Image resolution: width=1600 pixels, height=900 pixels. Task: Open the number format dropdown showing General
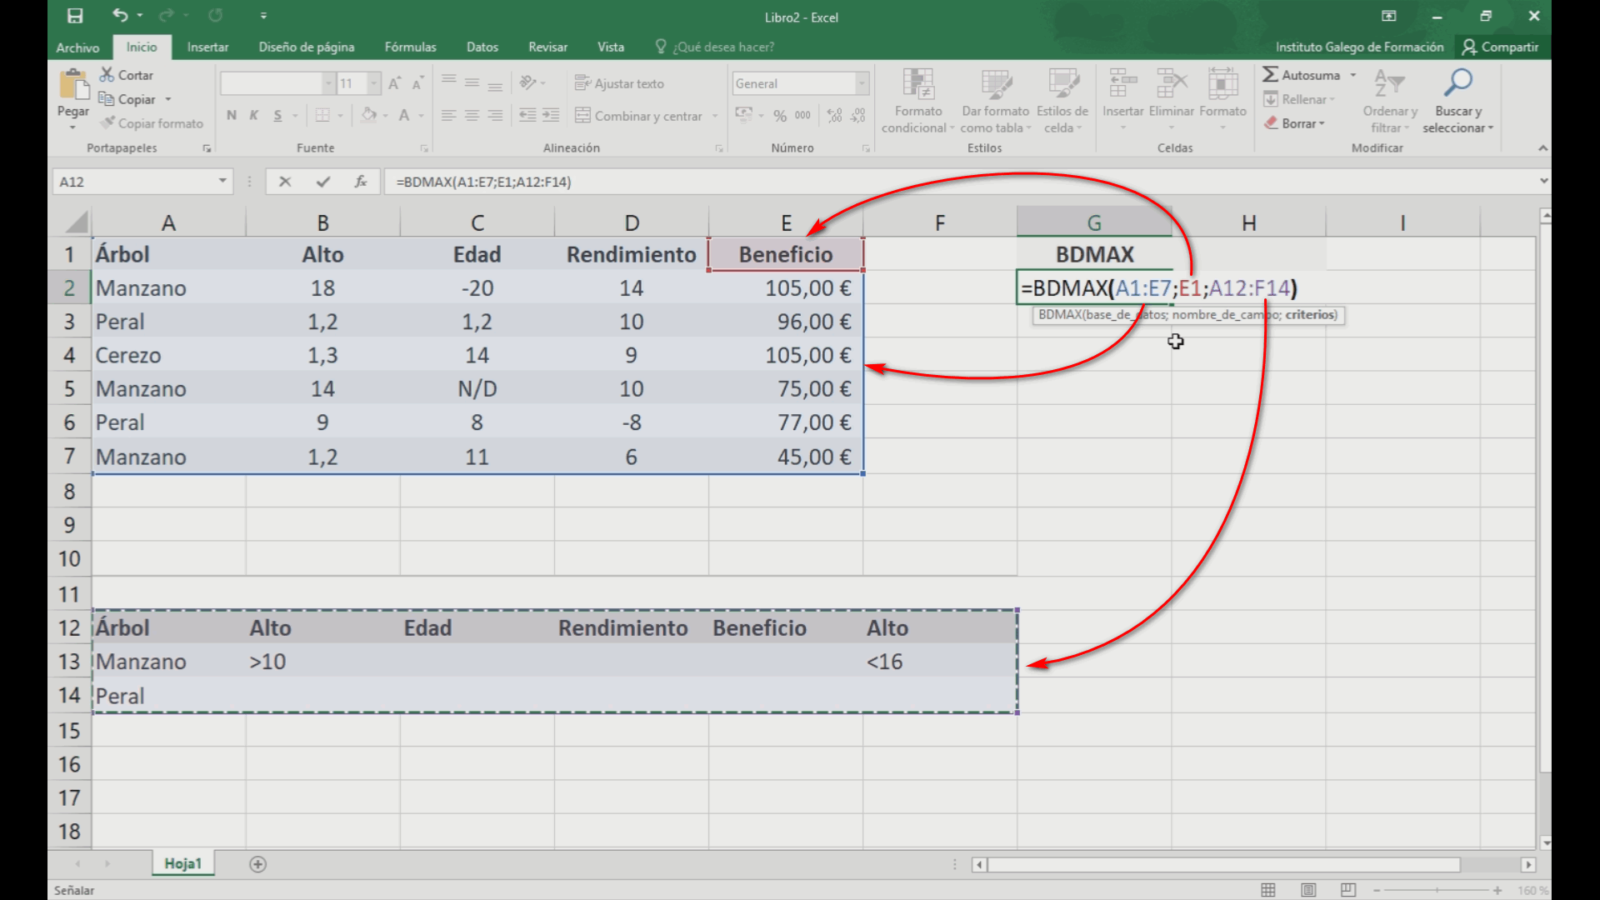pos(862,83)
